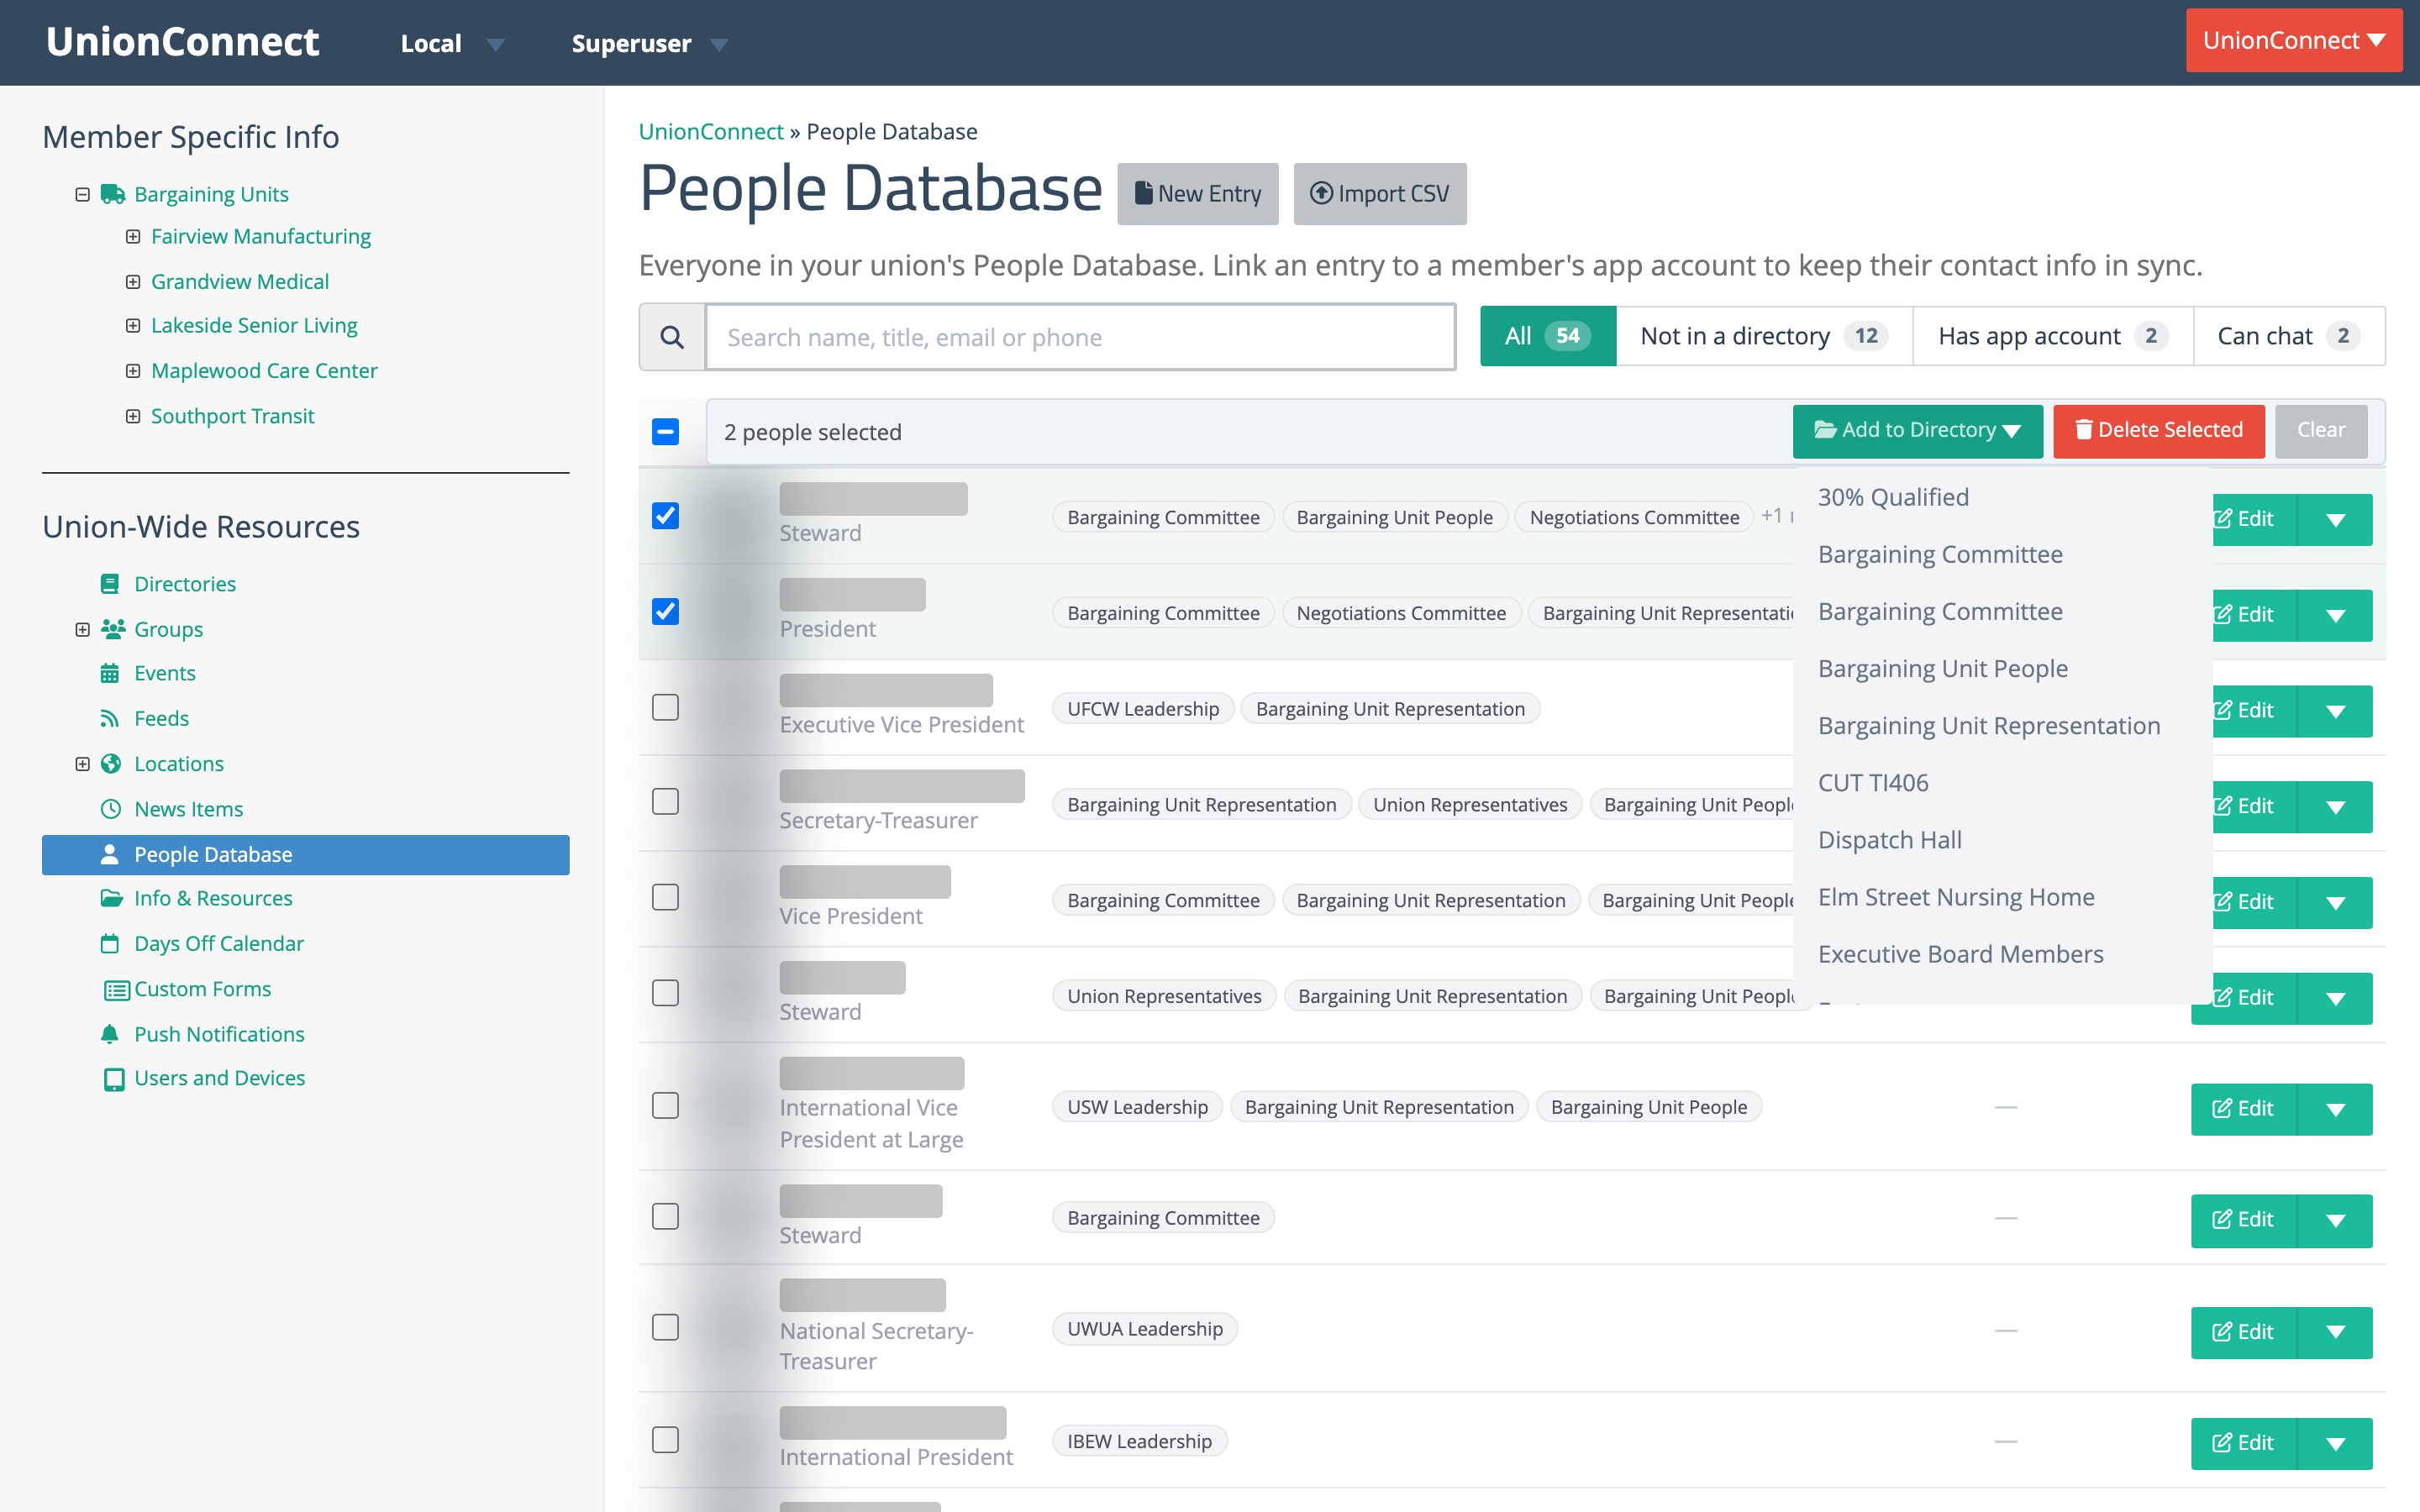This screenshot has height=1512, width=2420.
Task: Open the Add to Directory dropdown
Action: point(1917,430)
